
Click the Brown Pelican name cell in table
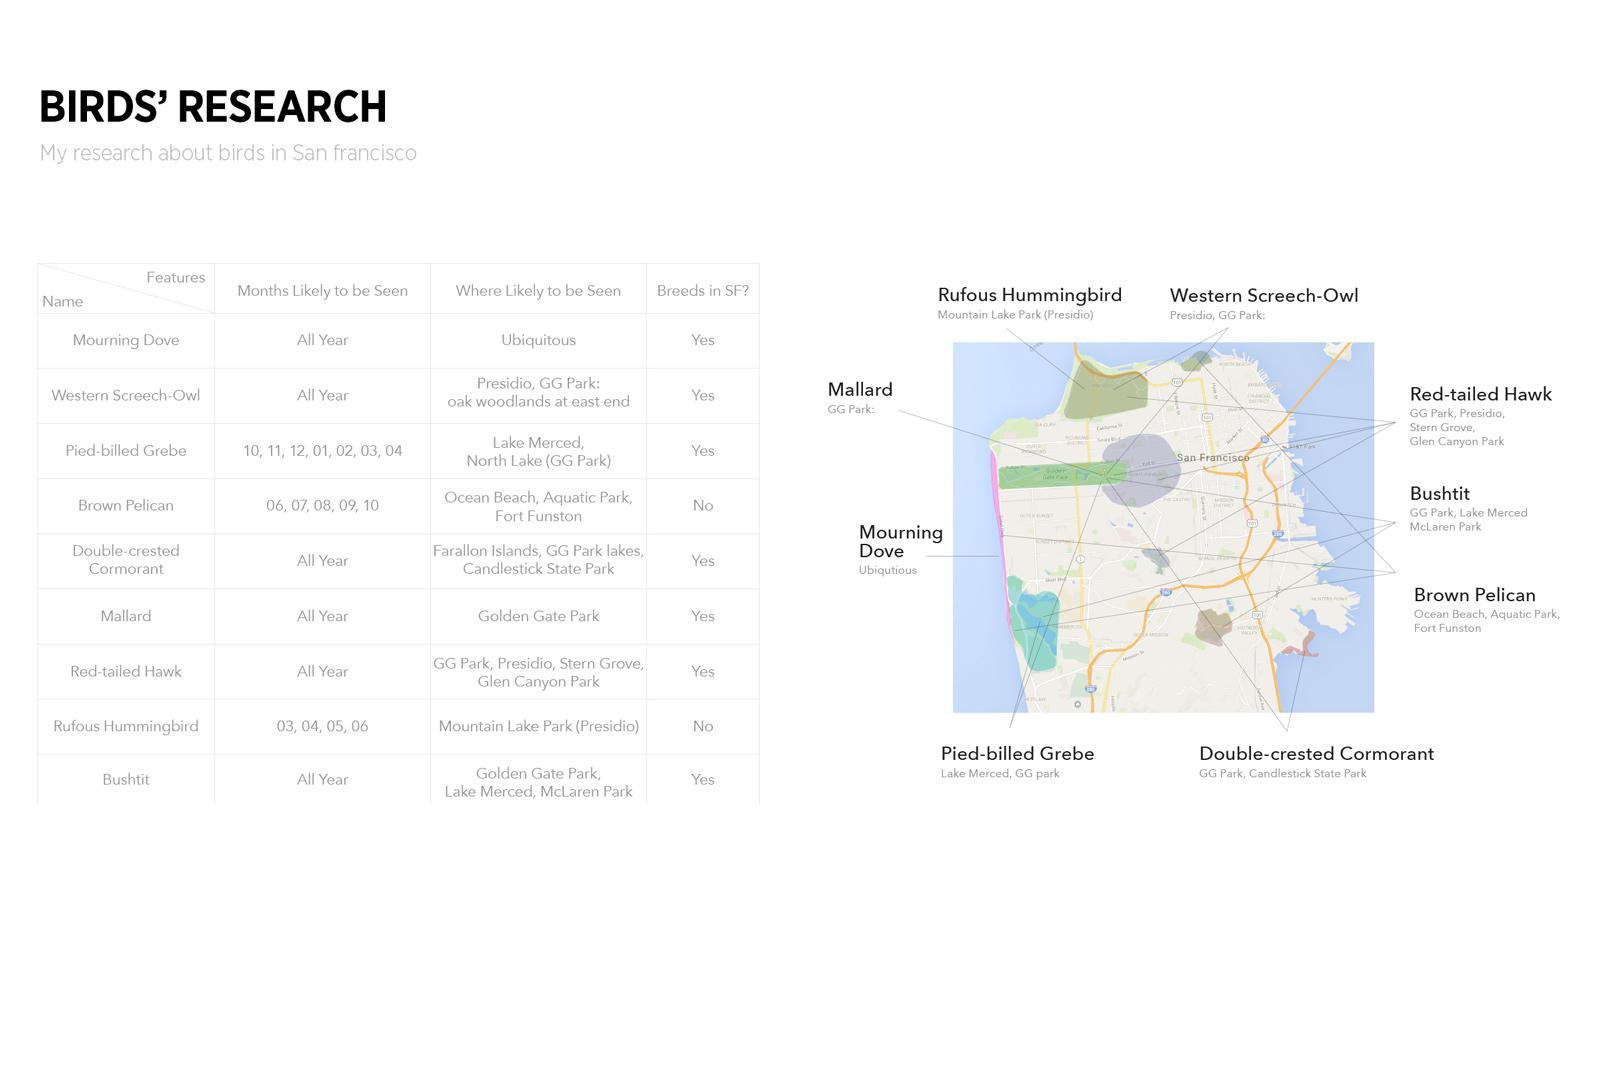pos(126,506)
